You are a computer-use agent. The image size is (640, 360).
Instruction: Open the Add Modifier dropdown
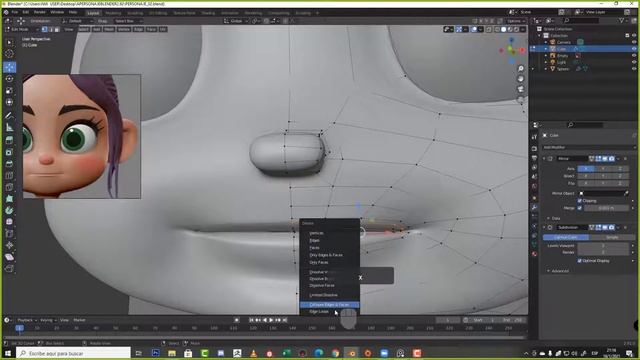[x=589, y=147]
